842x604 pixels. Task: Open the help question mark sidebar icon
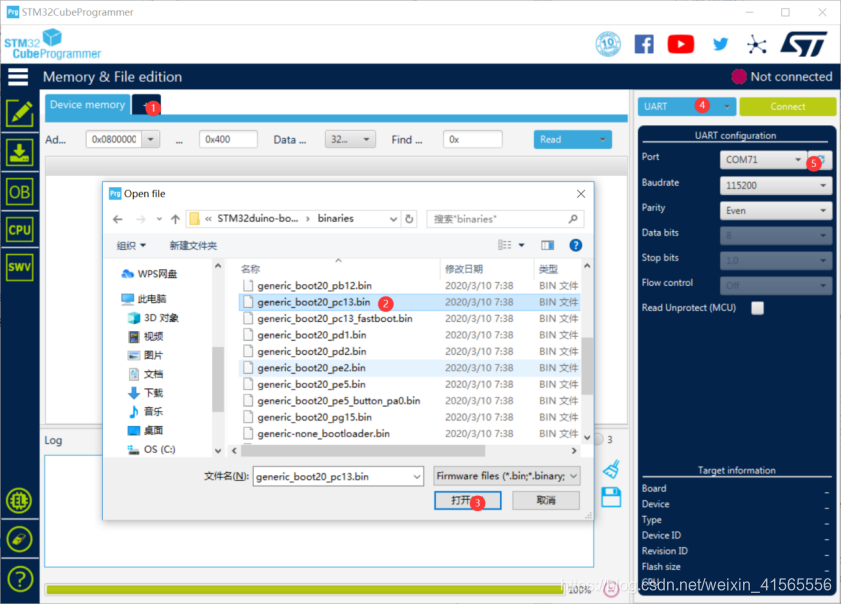(x=20, y=579)
